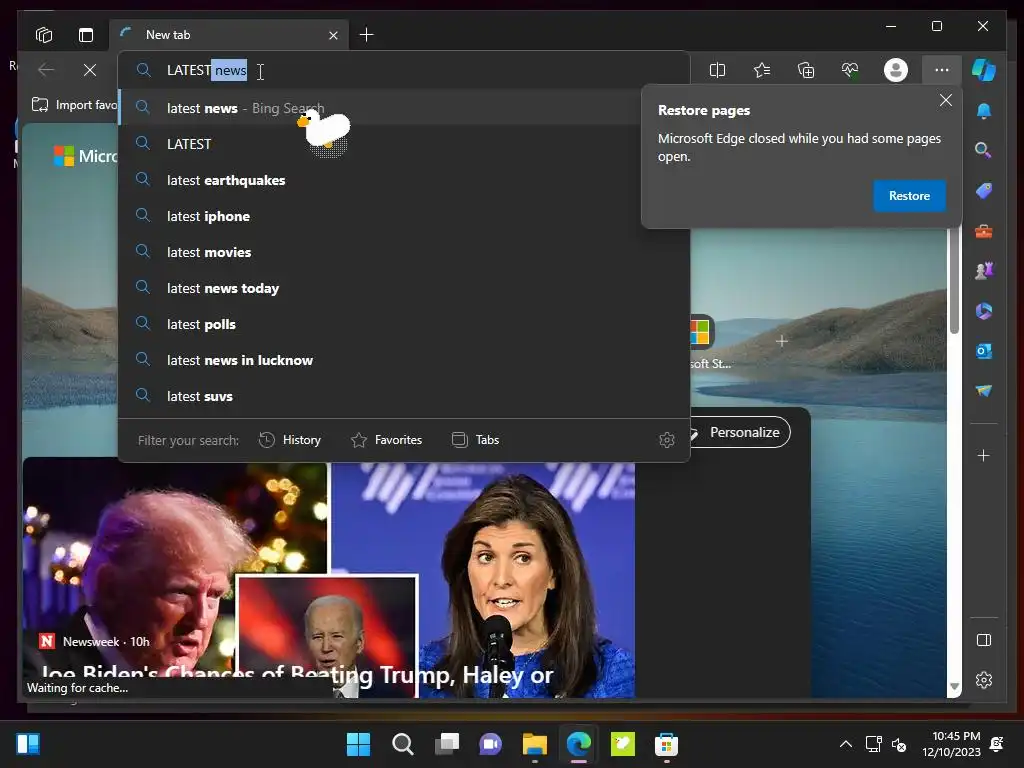
Task: Open sidebar settings gear icon
Action: click(984, 680)
